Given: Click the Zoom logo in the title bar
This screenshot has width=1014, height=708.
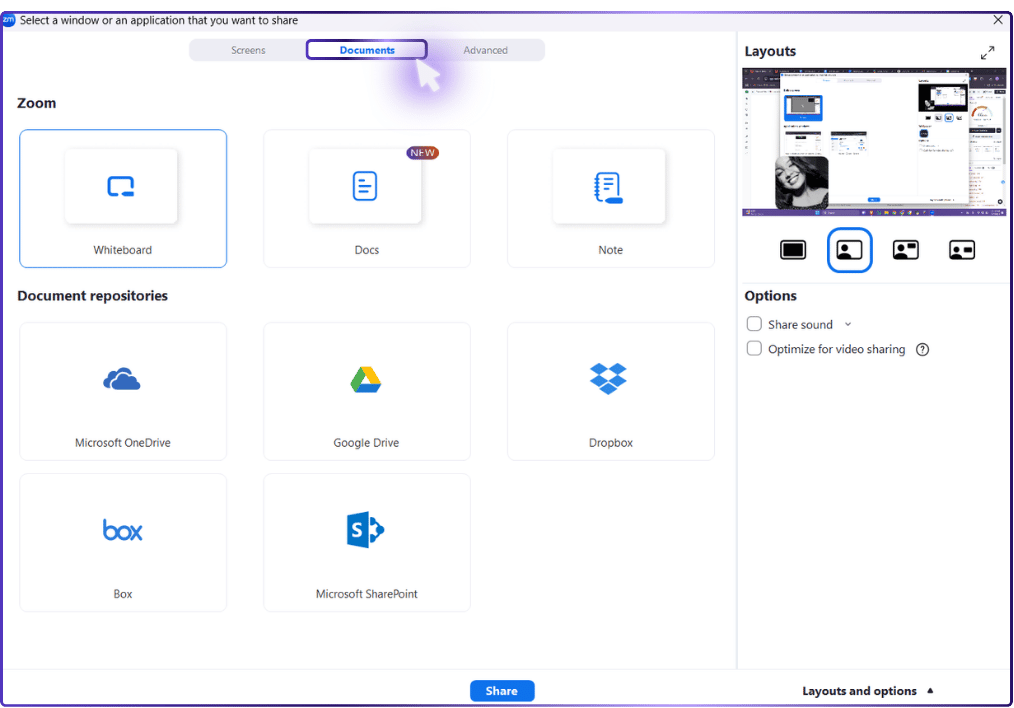Looking at the screenshot, I should (x=8, y=19).
